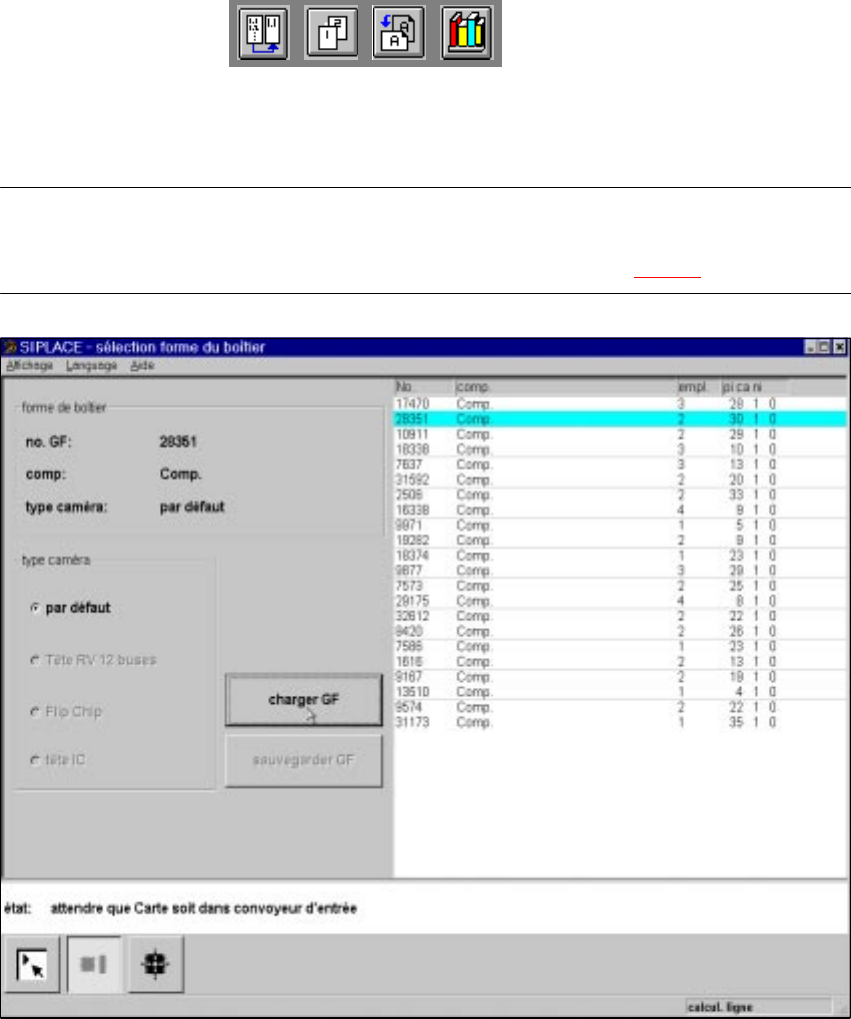Click the board comparison icon with blue arrow
The width and height of the screenshot is (851, 1019).
click(263, 32)
